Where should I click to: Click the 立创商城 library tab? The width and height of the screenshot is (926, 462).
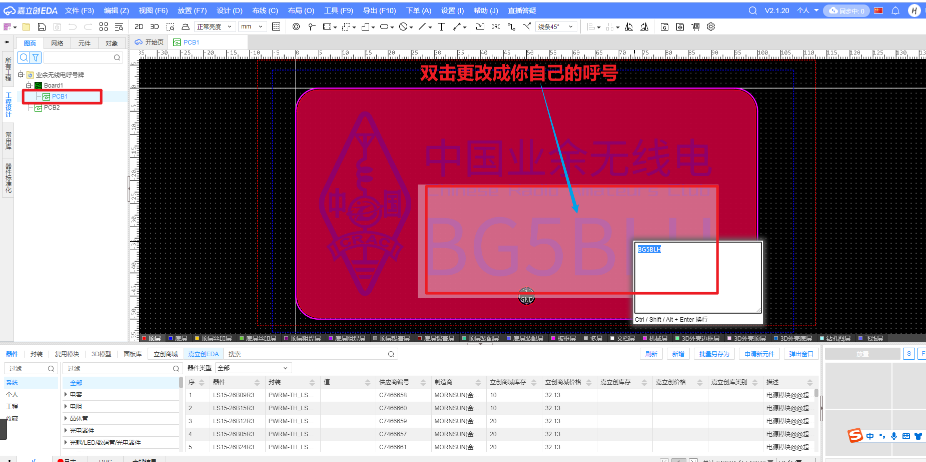click(x=165, y=354)
